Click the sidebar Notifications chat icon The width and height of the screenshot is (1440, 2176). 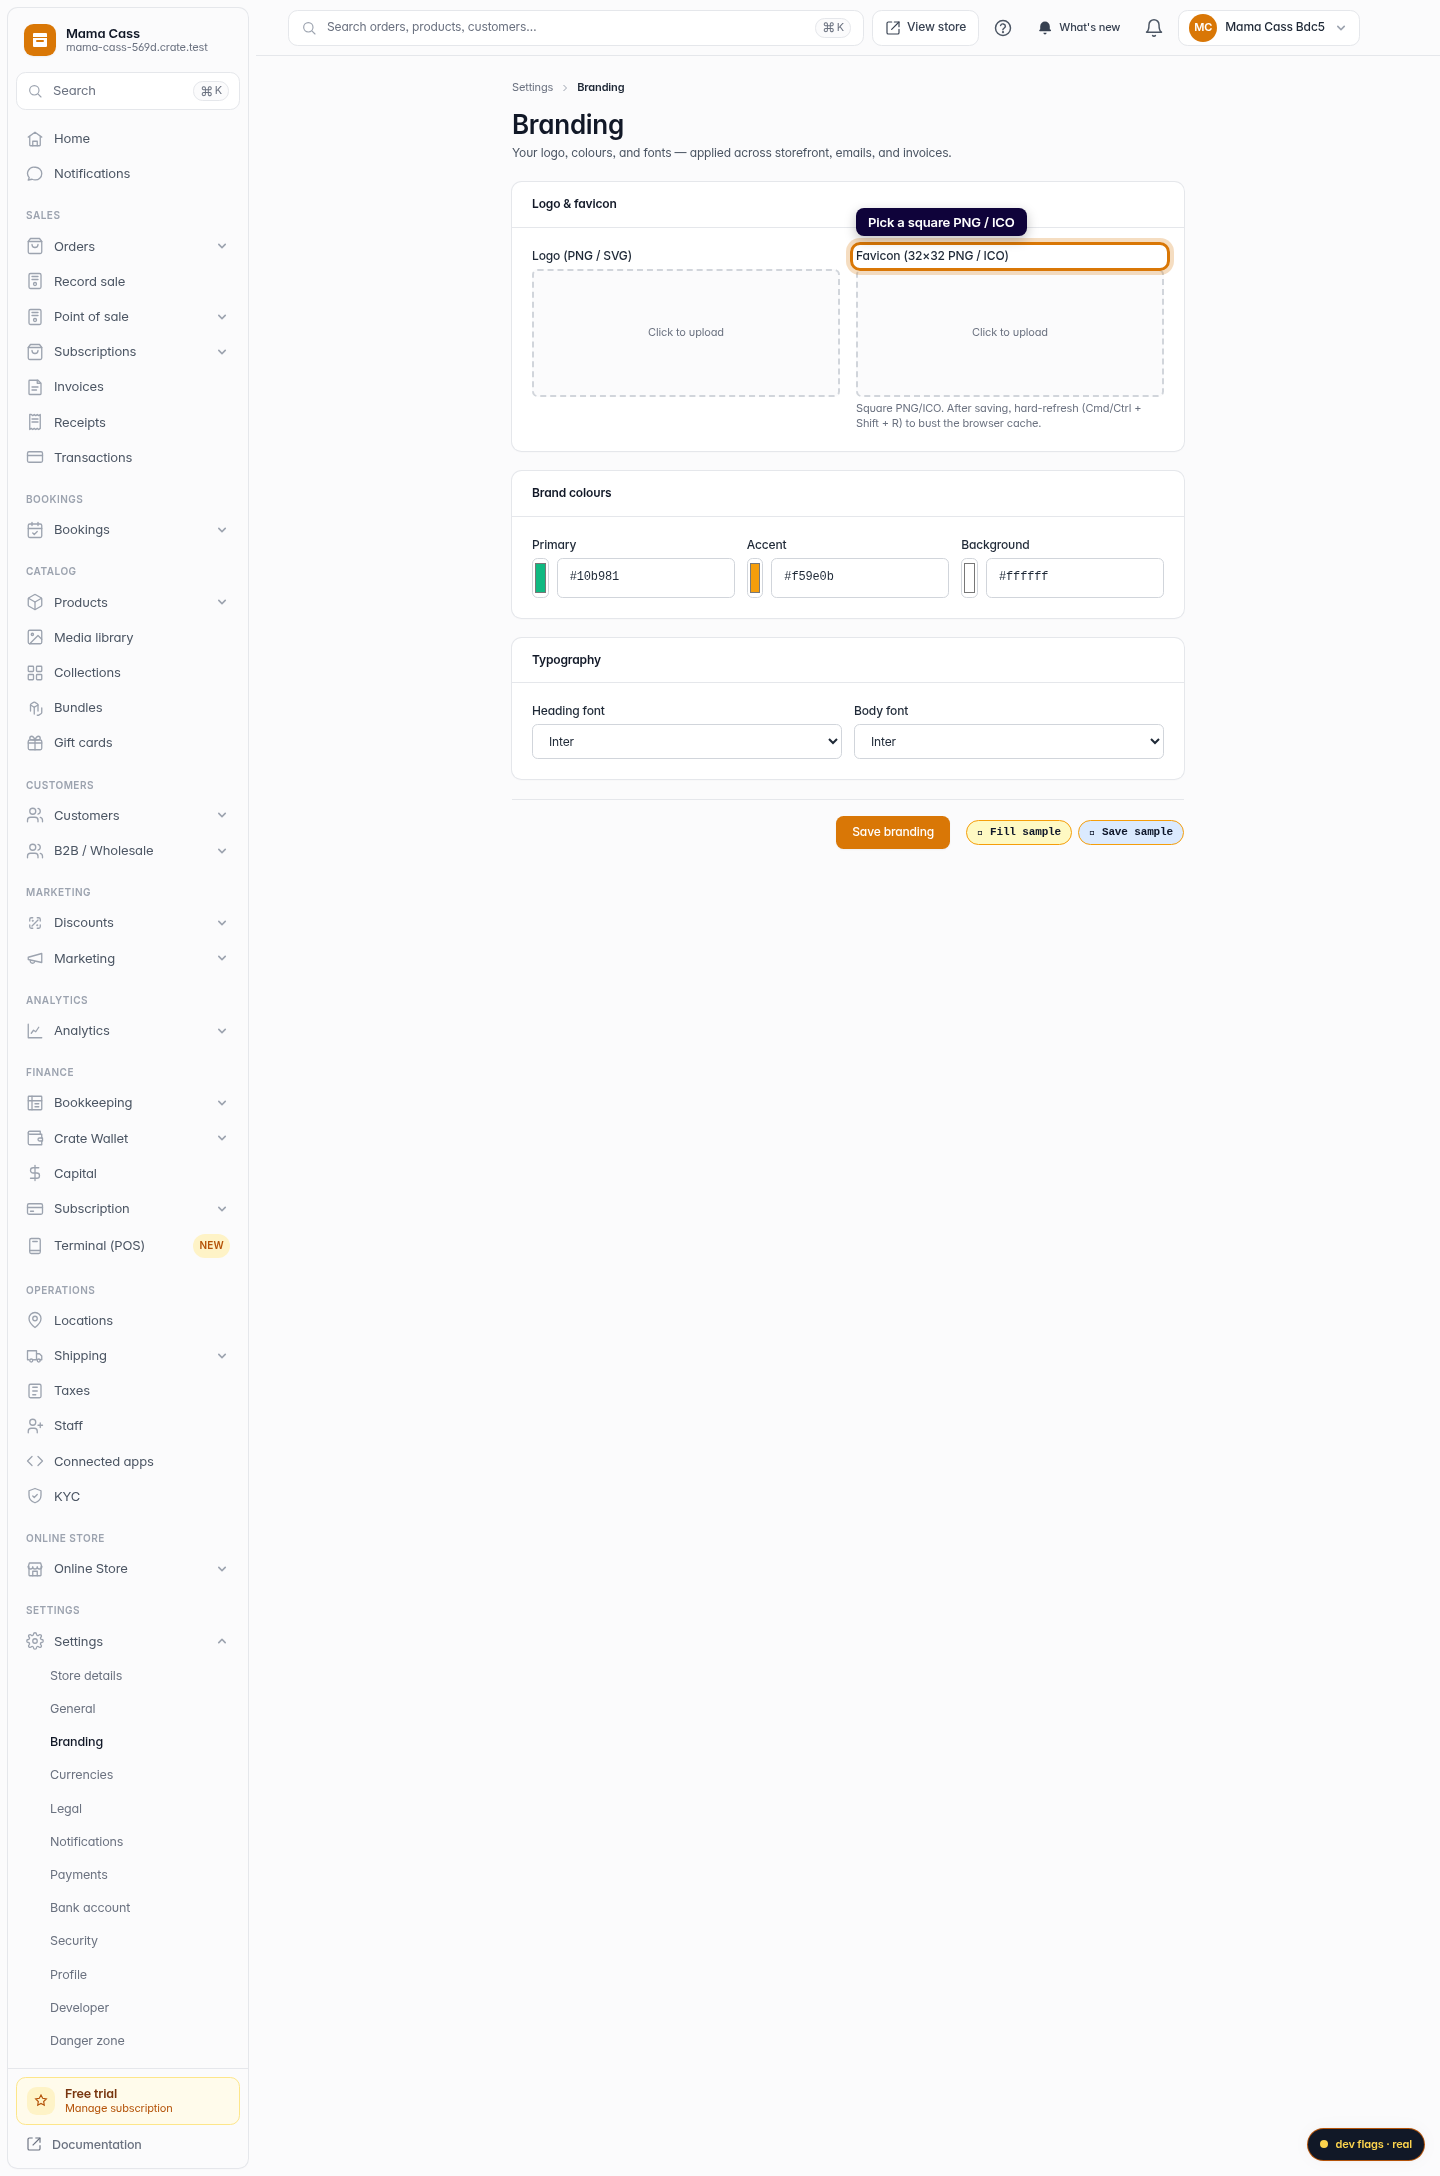point(35,174)
